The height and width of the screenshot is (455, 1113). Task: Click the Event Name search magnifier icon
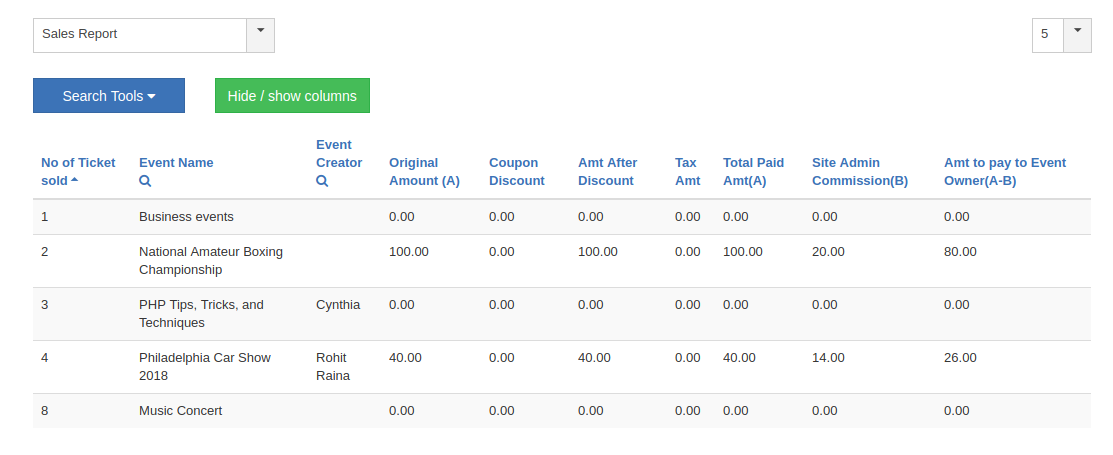click(145, 181)
